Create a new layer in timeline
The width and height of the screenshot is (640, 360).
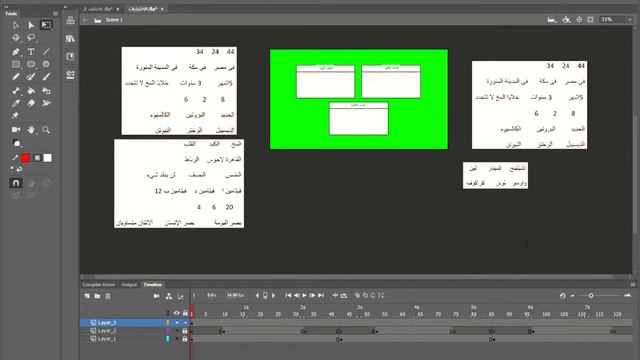click(x=87, y=296)
